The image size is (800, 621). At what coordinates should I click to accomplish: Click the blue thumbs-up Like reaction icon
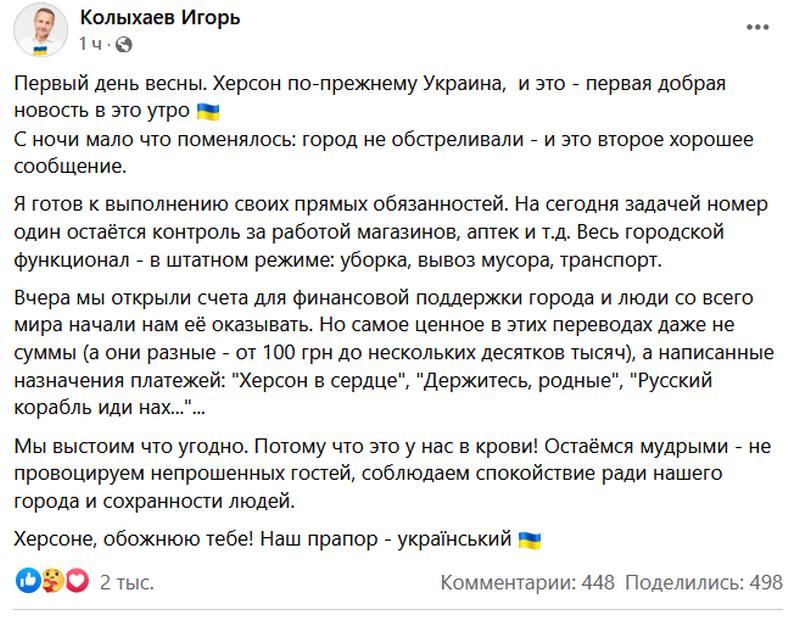tap(28, 581)
